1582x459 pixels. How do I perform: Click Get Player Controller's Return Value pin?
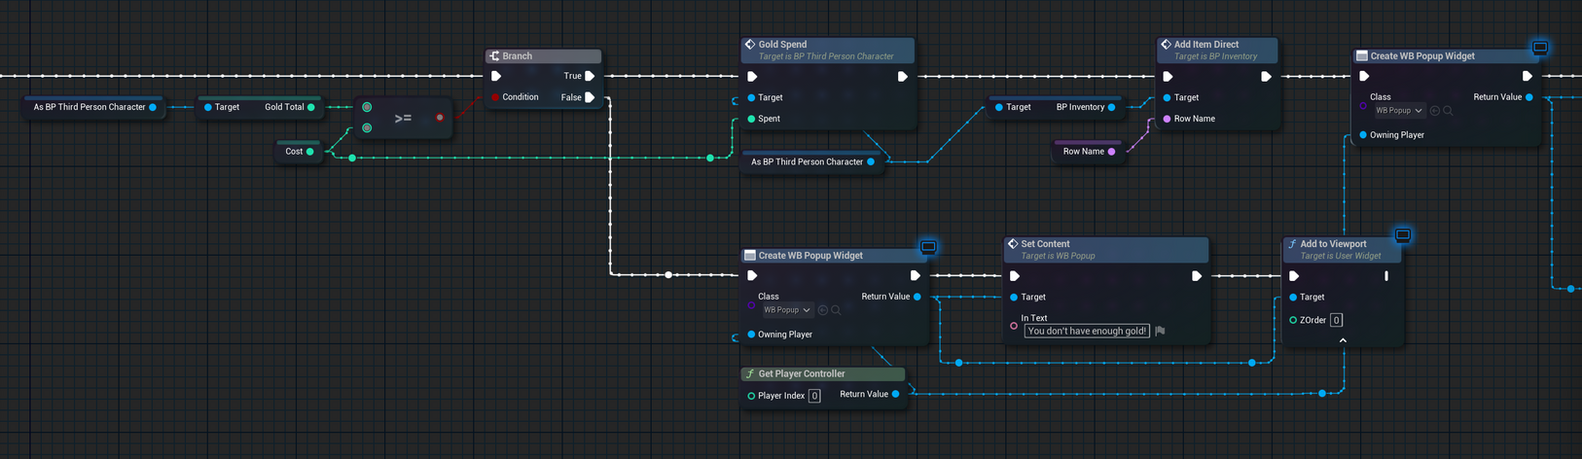tap(896, 394)
